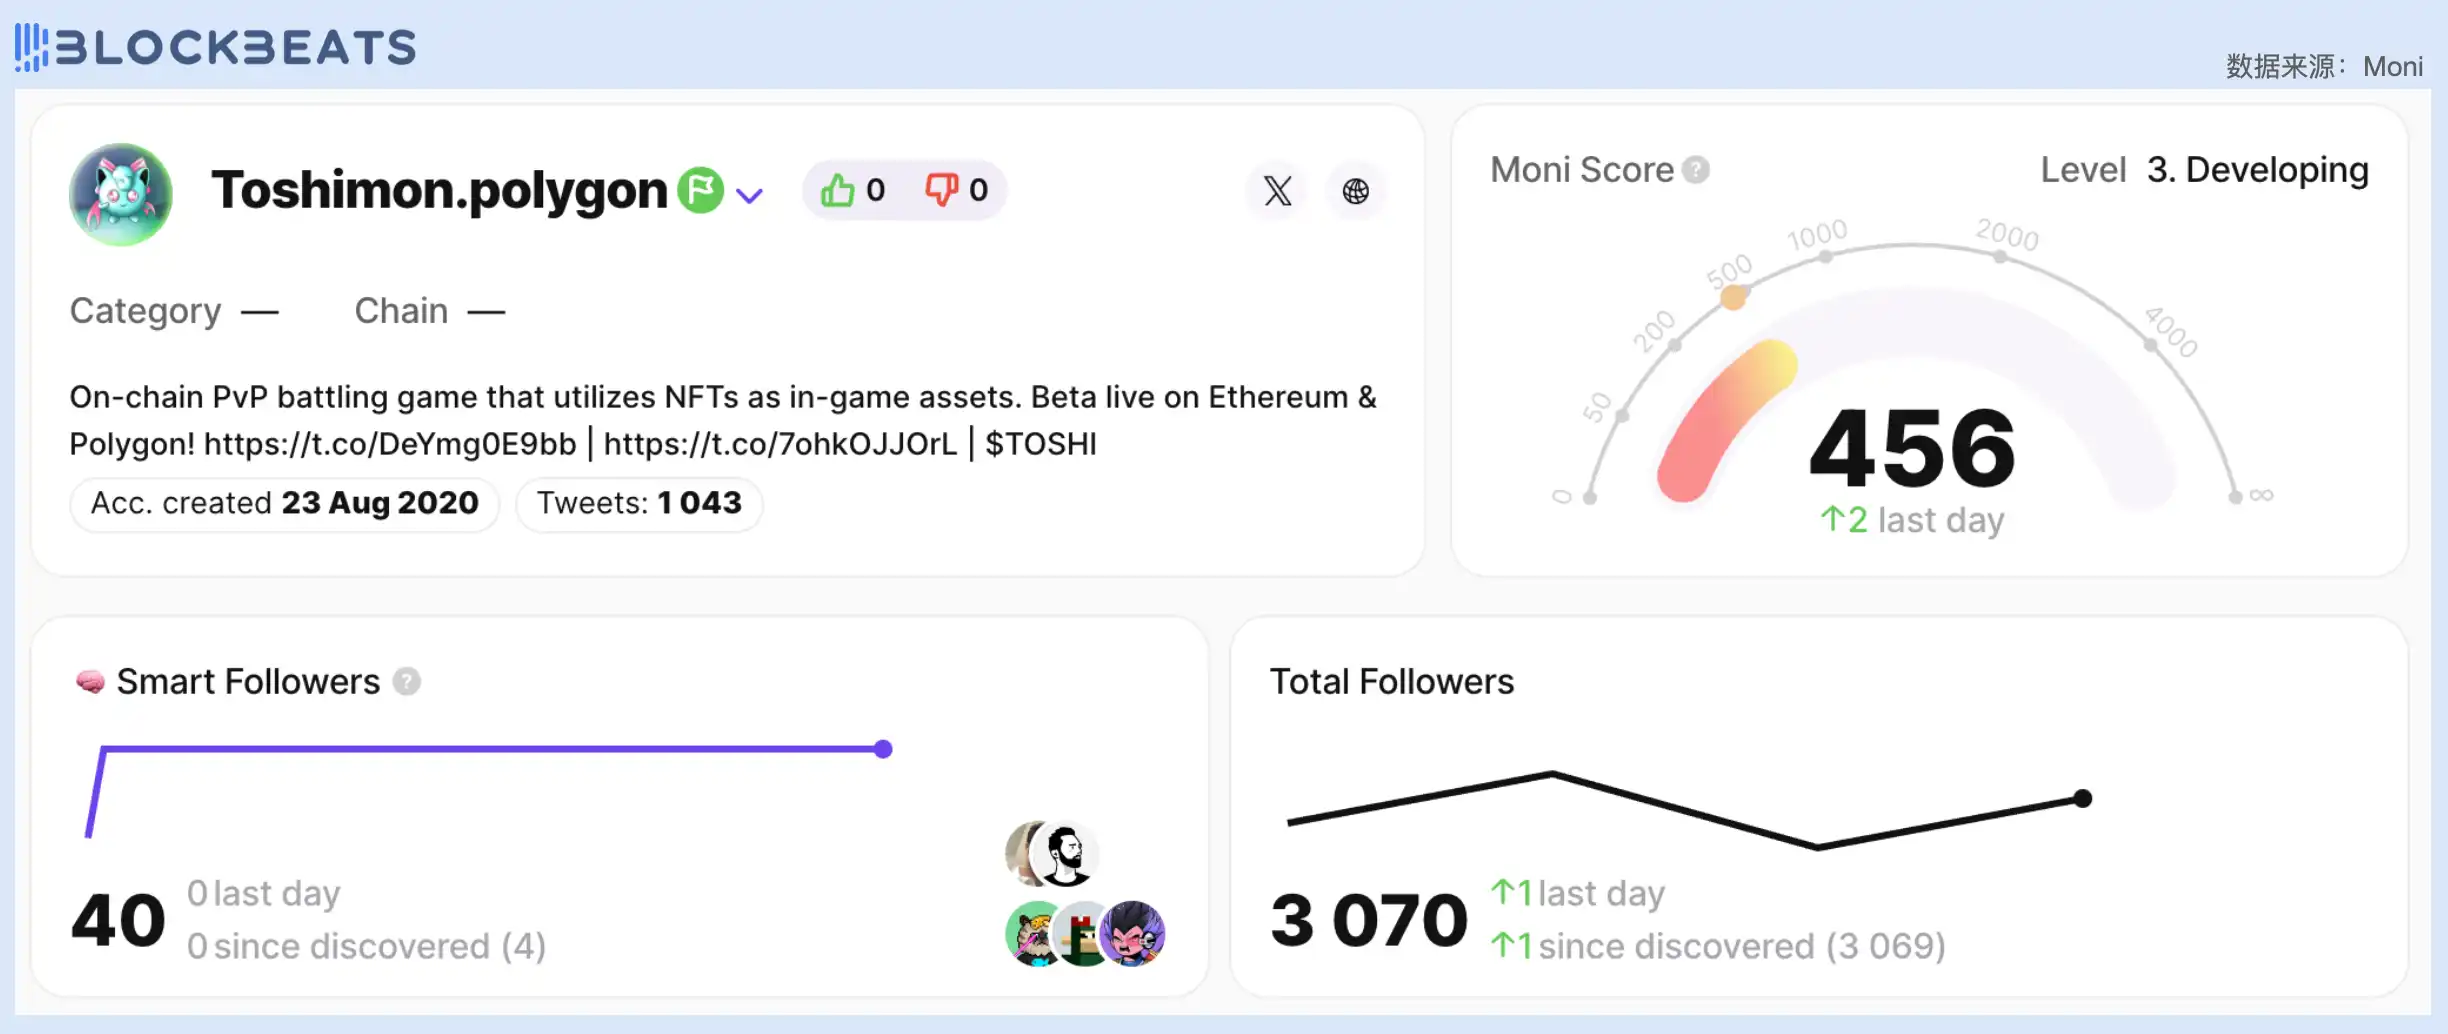Click the thumbs-up upvote icon
Image resolution: width=2448 pixels, height=1034 pixels.
pos(837,189)
